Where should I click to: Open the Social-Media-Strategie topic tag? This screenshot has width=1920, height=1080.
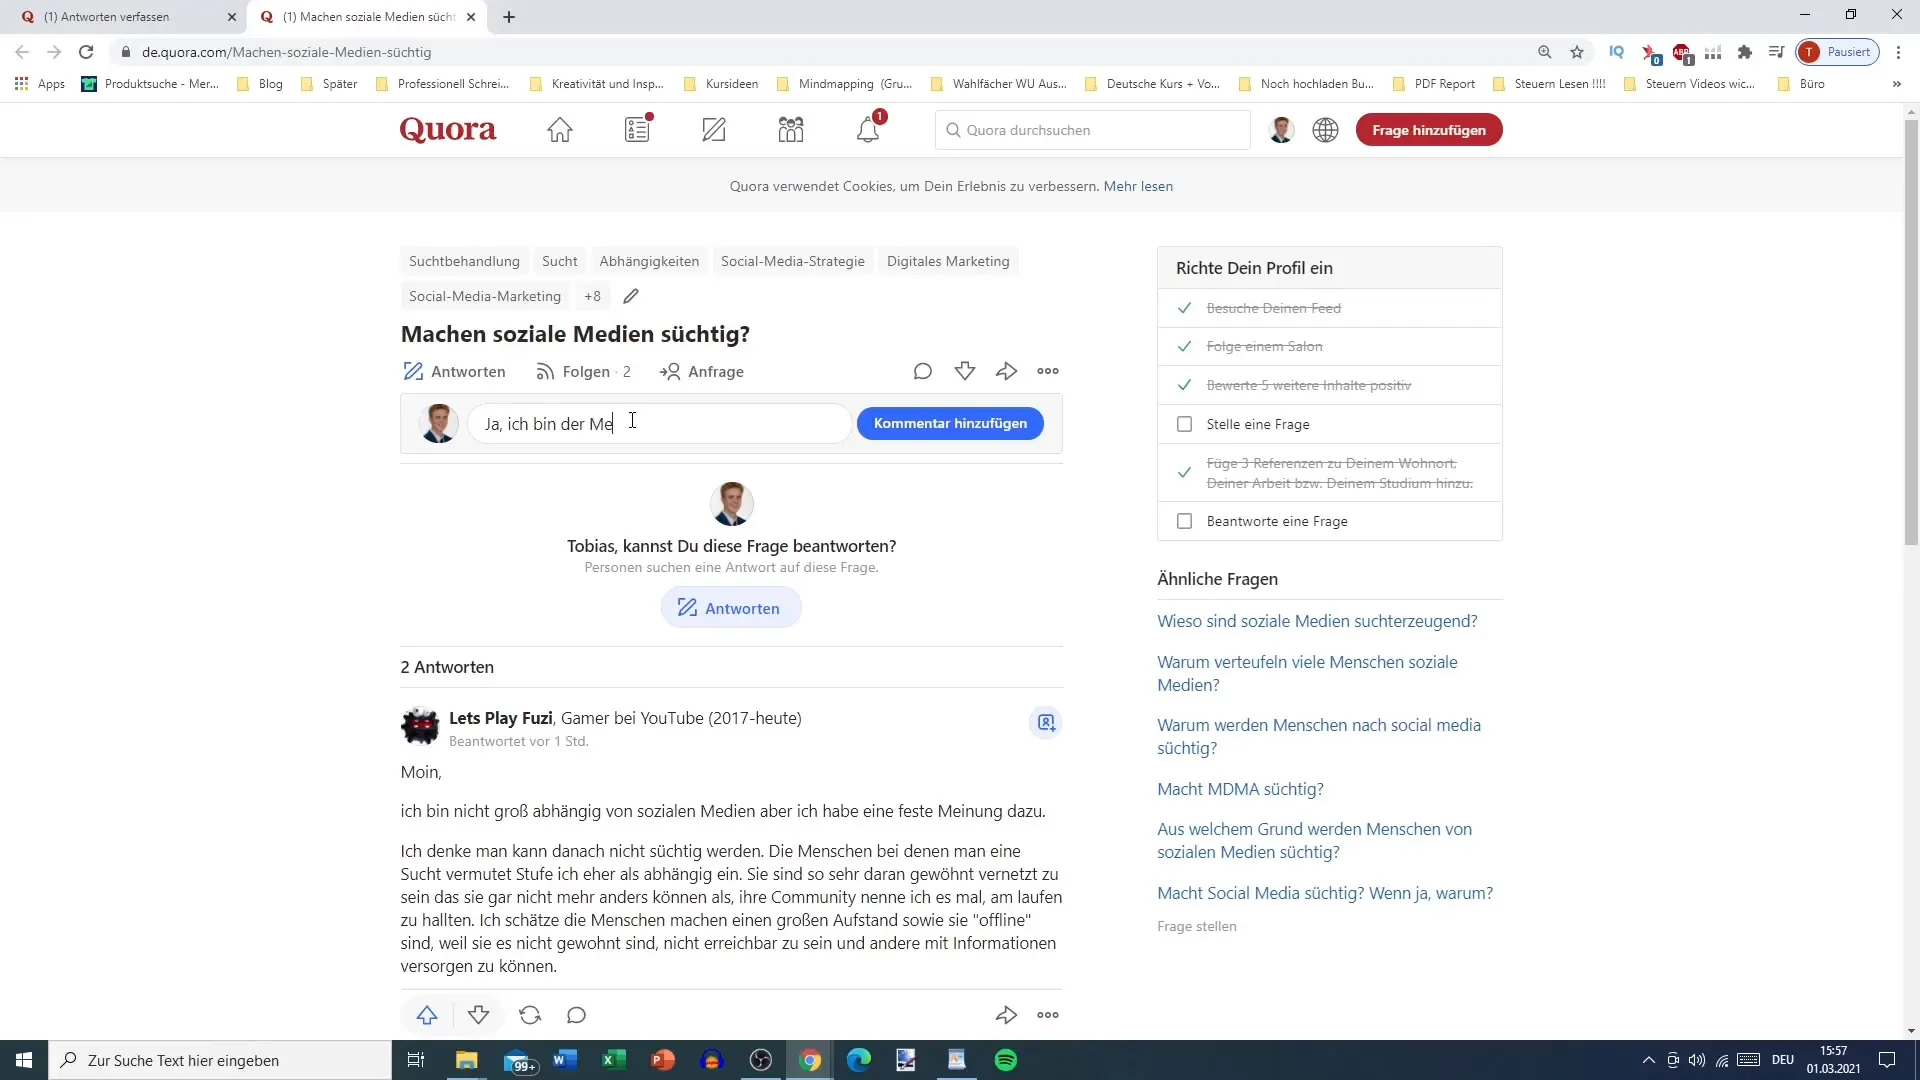(x=793, y=261)
